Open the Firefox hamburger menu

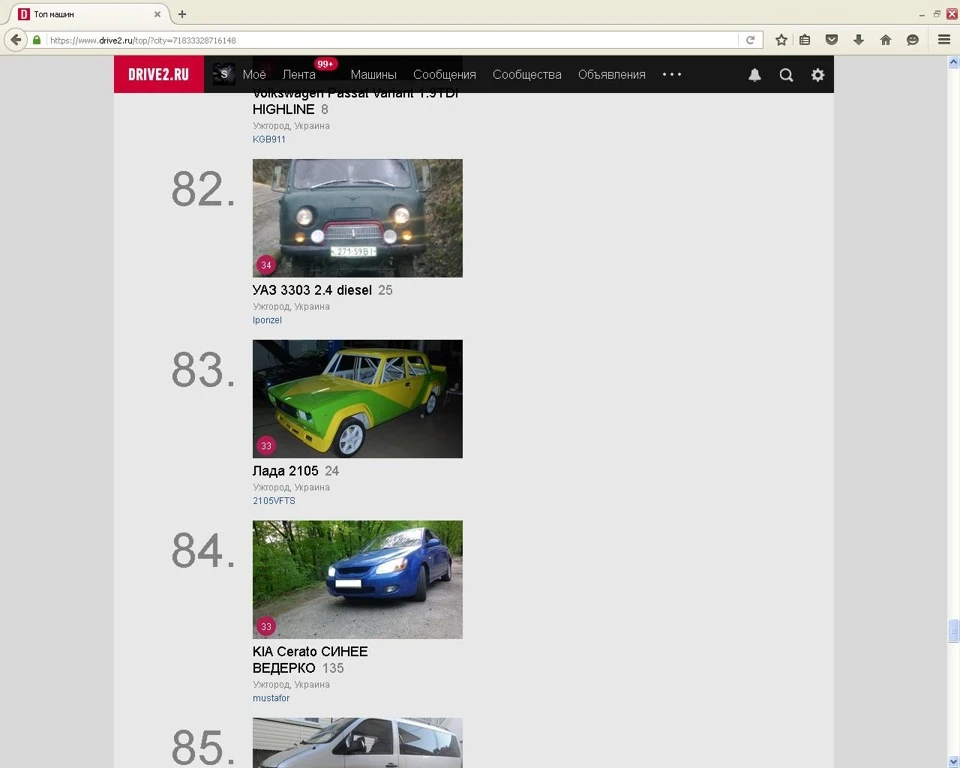pos(944,40)
